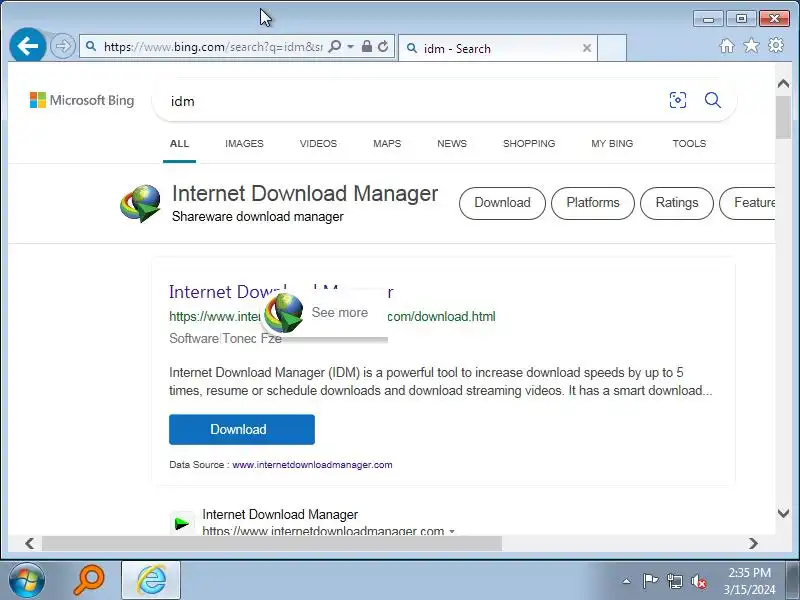Click the Features pill button
The width and height of the screenshot is (800, 600).
point(747,203)
